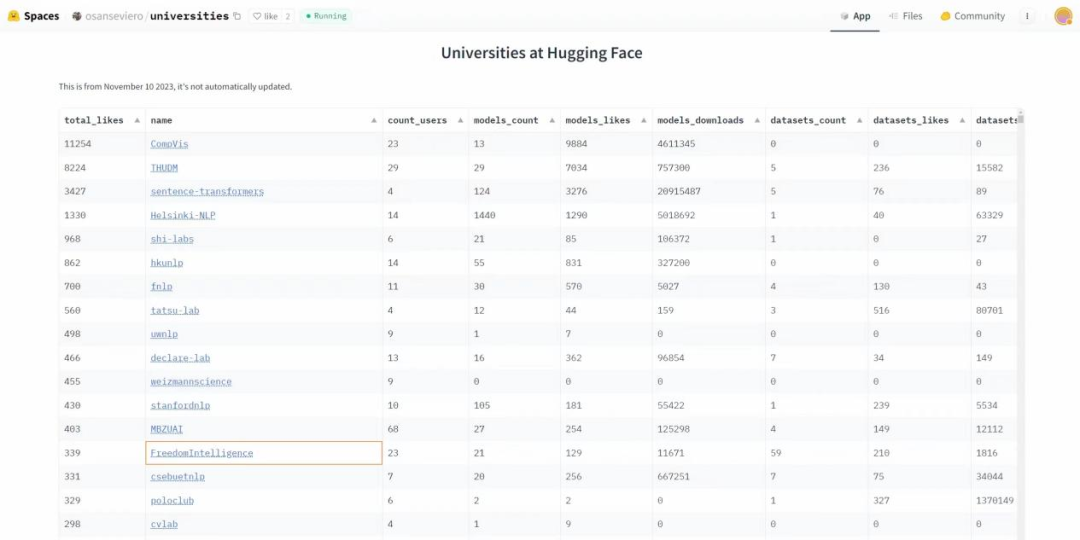Click the November 10 2023 notice text
The height and width of the screenshot is (540, 1080).
(175, 87)
